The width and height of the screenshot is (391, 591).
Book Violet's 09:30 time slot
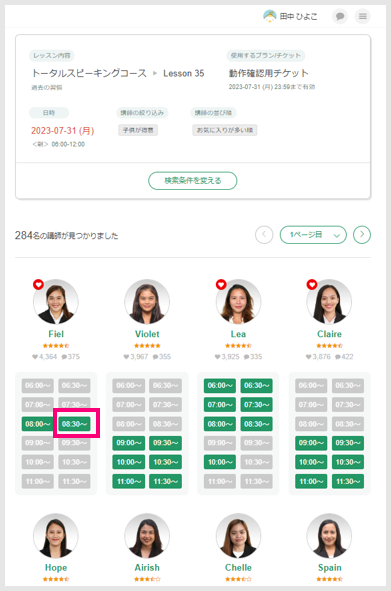click(165, 443)
